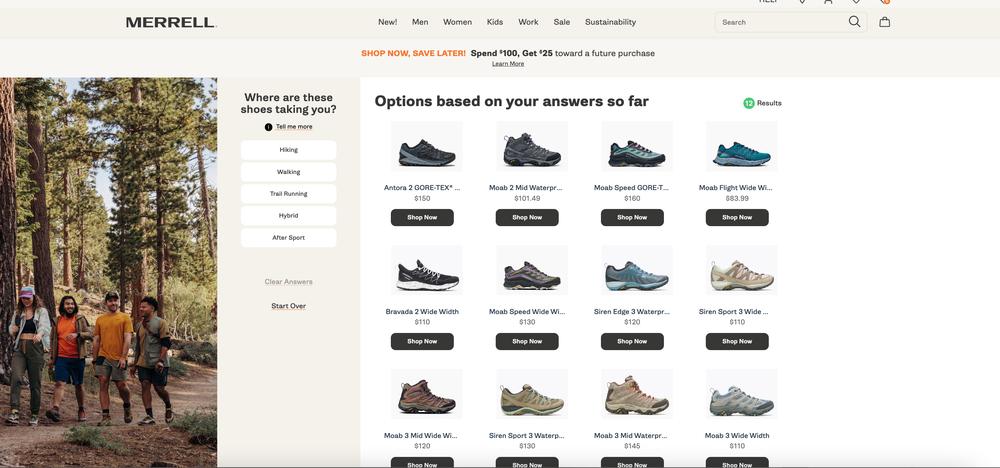Open the shopping bag cart icon
The height and width of the screenshot is (468, 1000).
(x=885, y=22)
